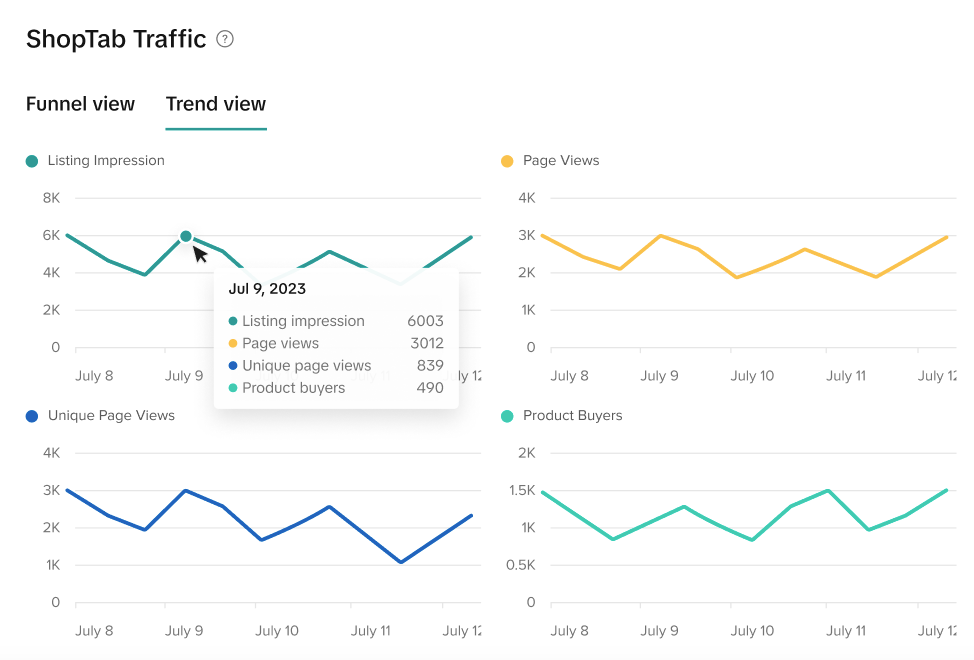Click July 11 on Unique Page Views axis

pyautogui.click(x=371, y=631)
